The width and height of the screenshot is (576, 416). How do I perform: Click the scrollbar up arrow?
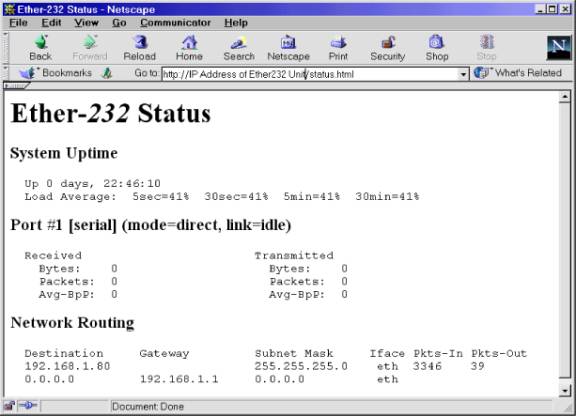(x=564, y=97)
